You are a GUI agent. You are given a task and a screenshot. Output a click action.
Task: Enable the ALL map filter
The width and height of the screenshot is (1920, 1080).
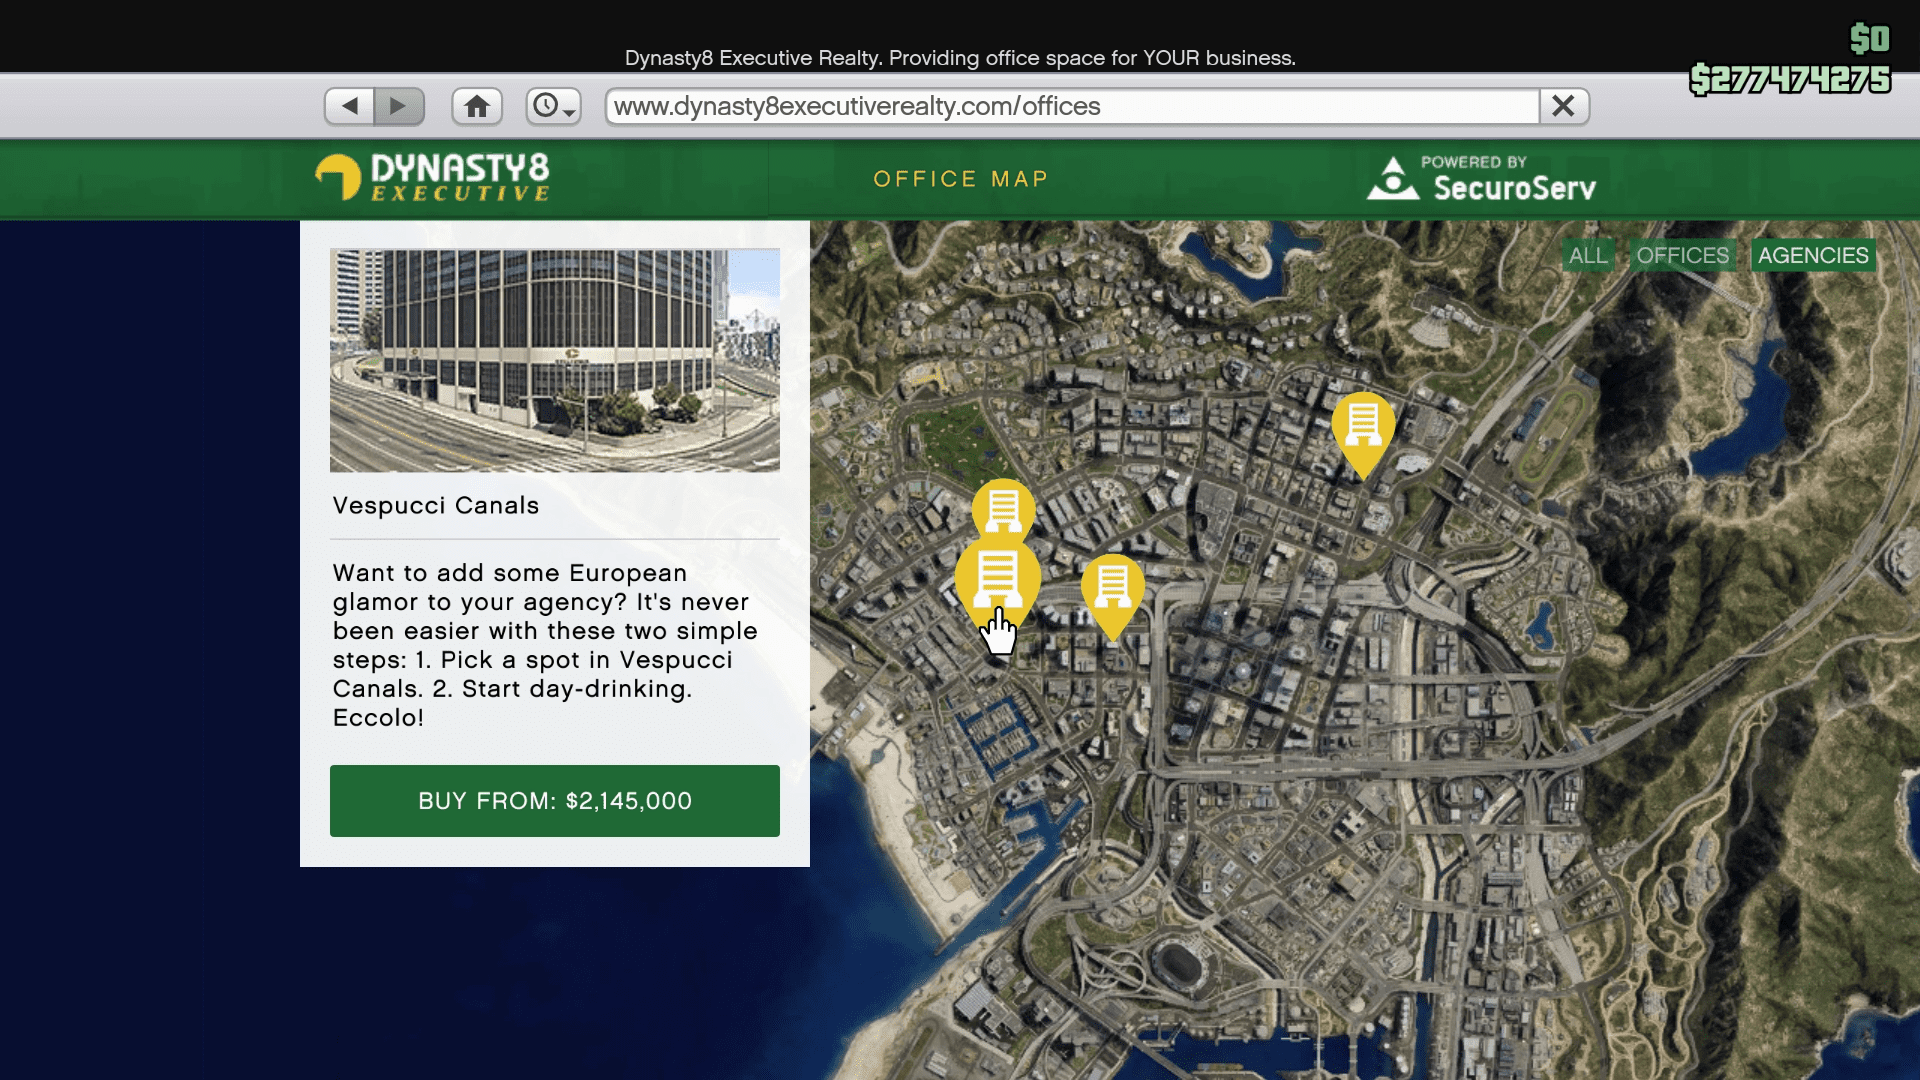tap(1588, 255)
